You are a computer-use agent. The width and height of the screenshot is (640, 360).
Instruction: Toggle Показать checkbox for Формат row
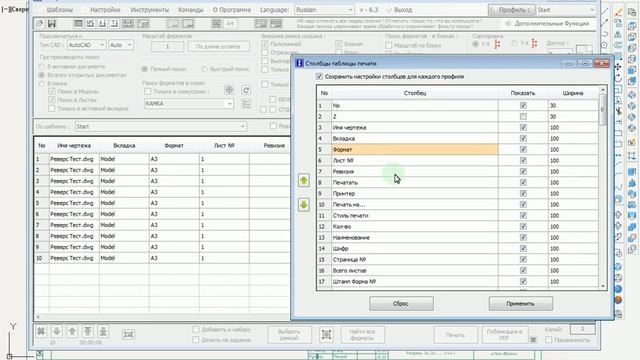523,149
